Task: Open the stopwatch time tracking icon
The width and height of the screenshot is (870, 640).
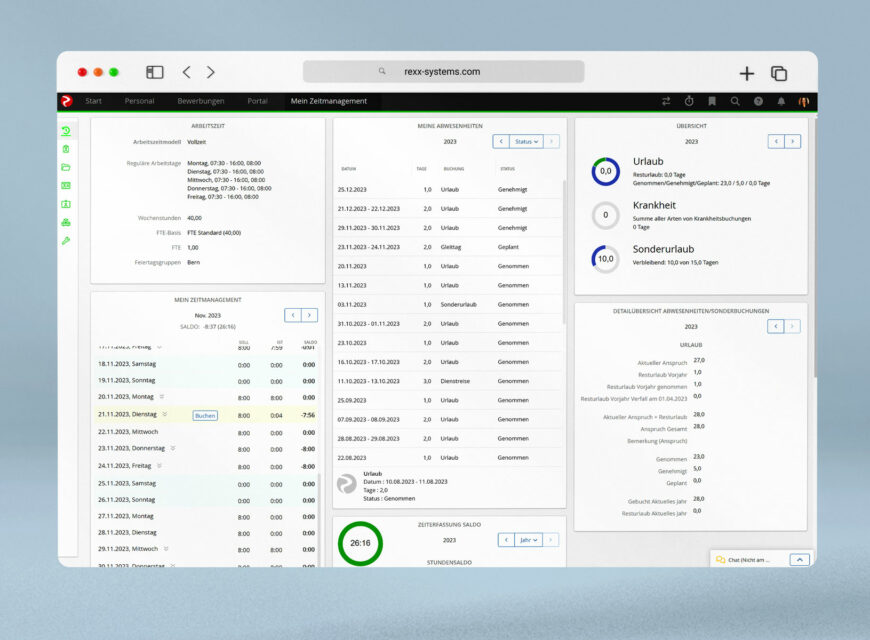Action: pyautogui.click(x=689, y=101)
